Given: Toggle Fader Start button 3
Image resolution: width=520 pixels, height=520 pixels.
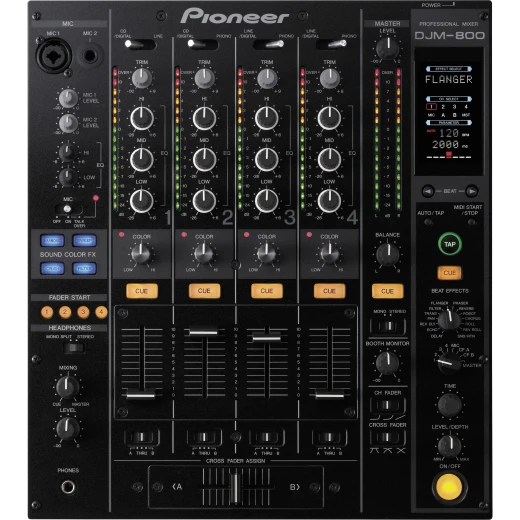Looking at the screenshot, I should 83,312.
